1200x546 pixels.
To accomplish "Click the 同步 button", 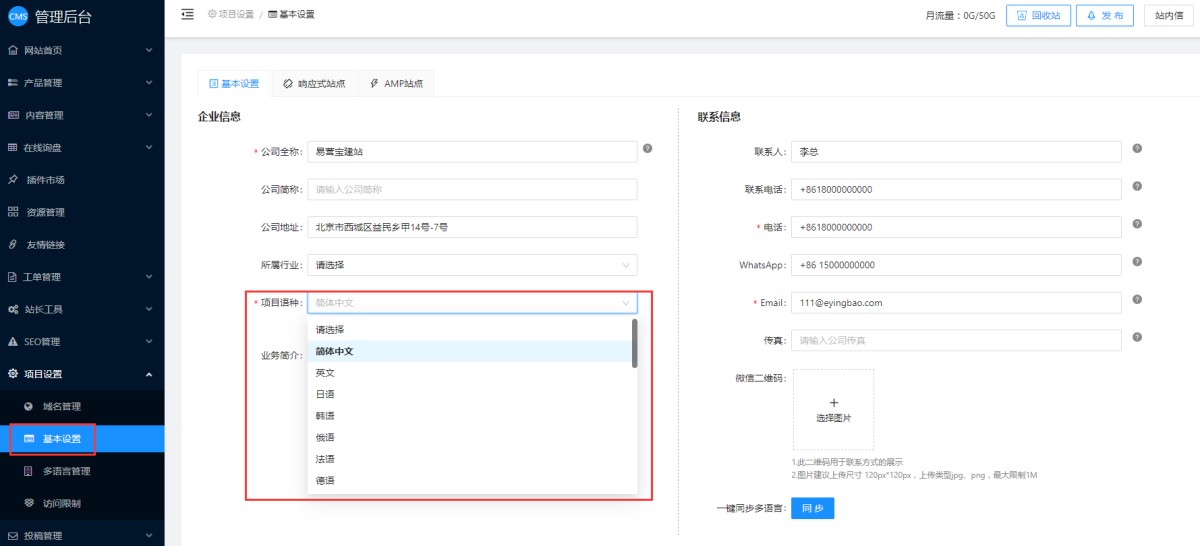I will click(x=813, y=508).
